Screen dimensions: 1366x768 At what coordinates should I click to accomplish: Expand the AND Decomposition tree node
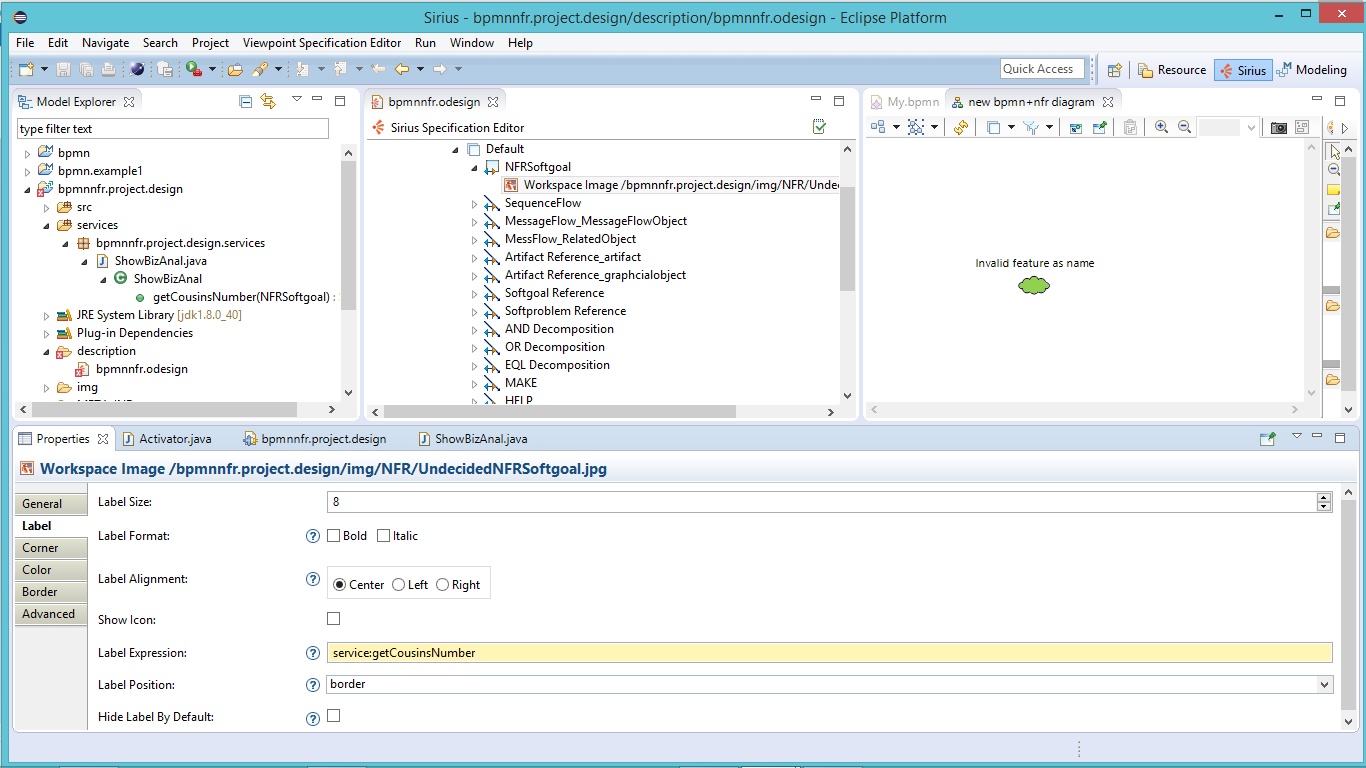(475, 330)
